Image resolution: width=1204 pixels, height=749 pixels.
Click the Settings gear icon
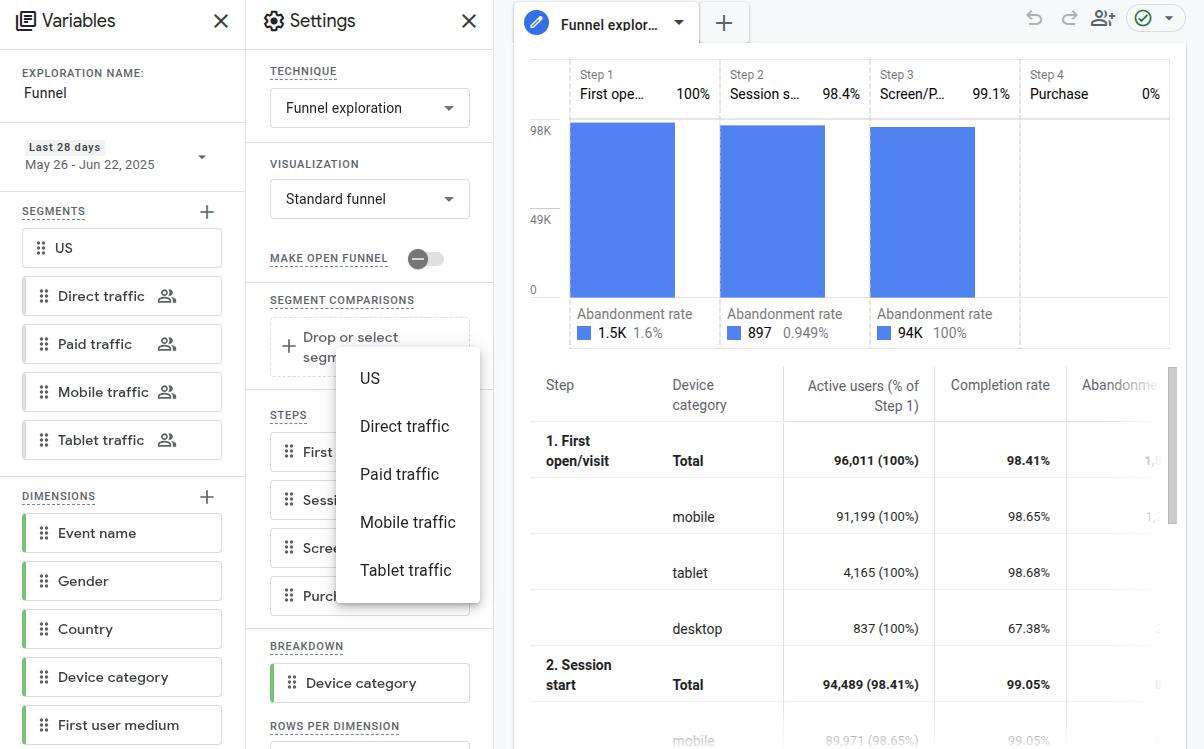point(274,21)
